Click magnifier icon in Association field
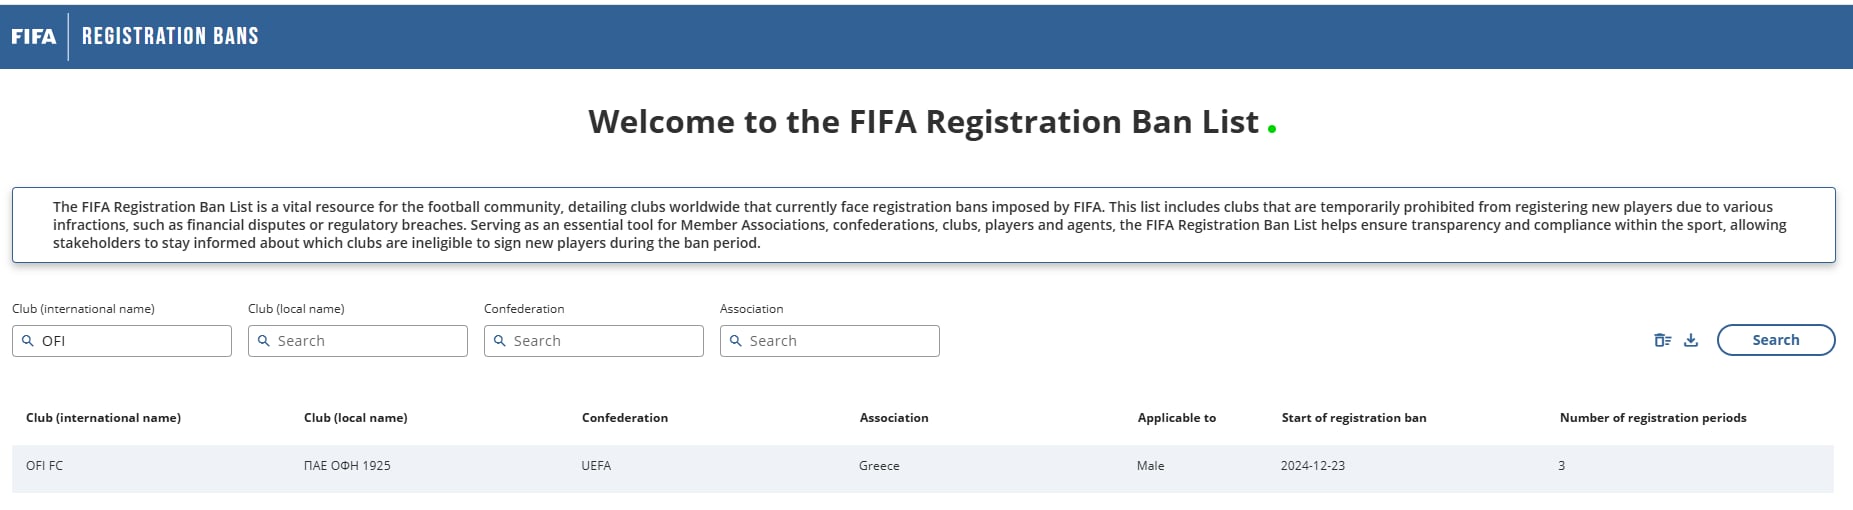This screenshot has height=510, width=1853. tap(735, 341)
